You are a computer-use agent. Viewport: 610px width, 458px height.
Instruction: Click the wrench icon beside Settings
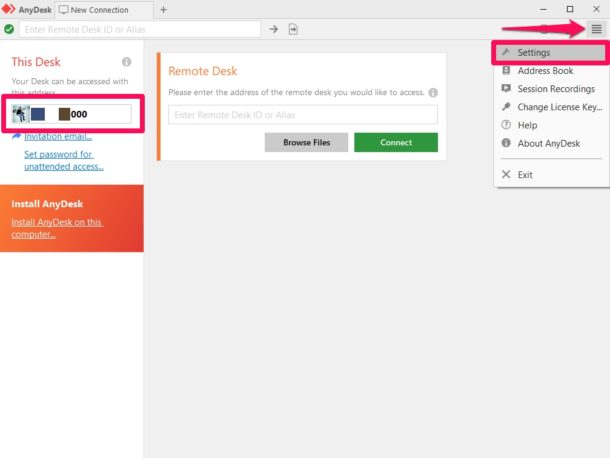coord(506,52)
